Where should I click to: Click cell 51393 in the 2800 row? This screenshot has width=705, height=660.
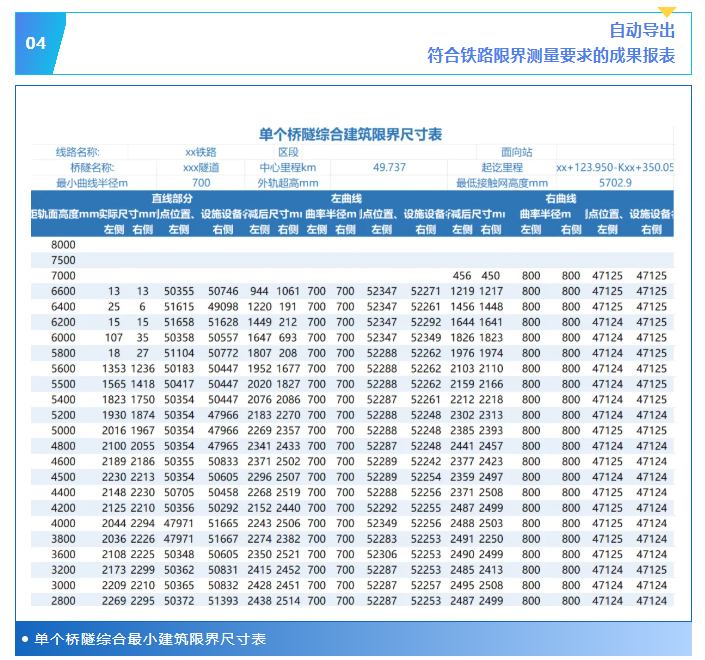(223, 601)
